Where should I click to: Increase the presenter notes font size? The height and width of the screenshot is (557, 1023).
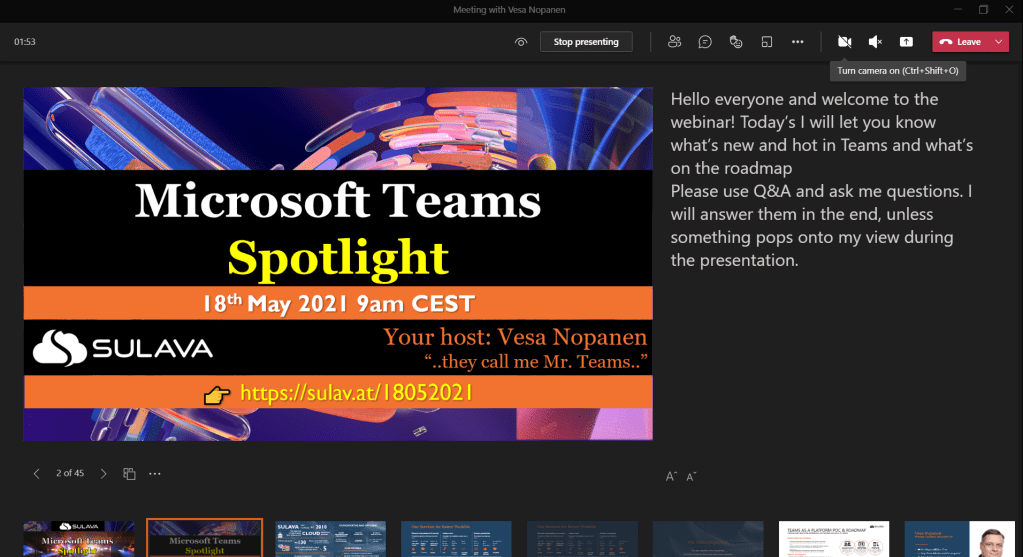(671, 476)
